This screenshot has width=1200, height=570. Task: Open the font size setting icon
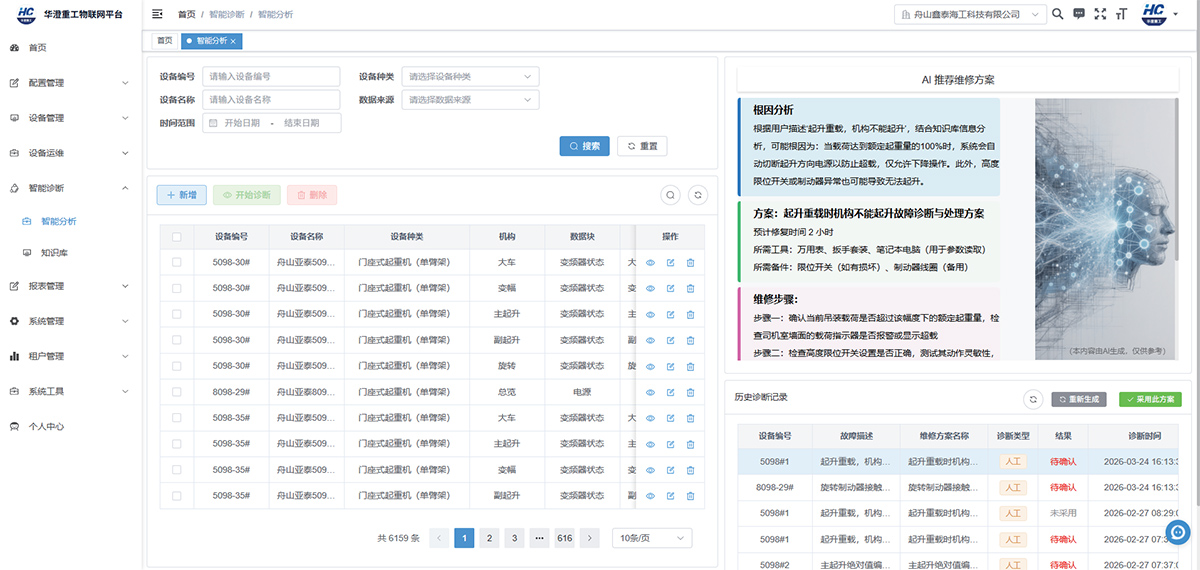point(1121,14)
